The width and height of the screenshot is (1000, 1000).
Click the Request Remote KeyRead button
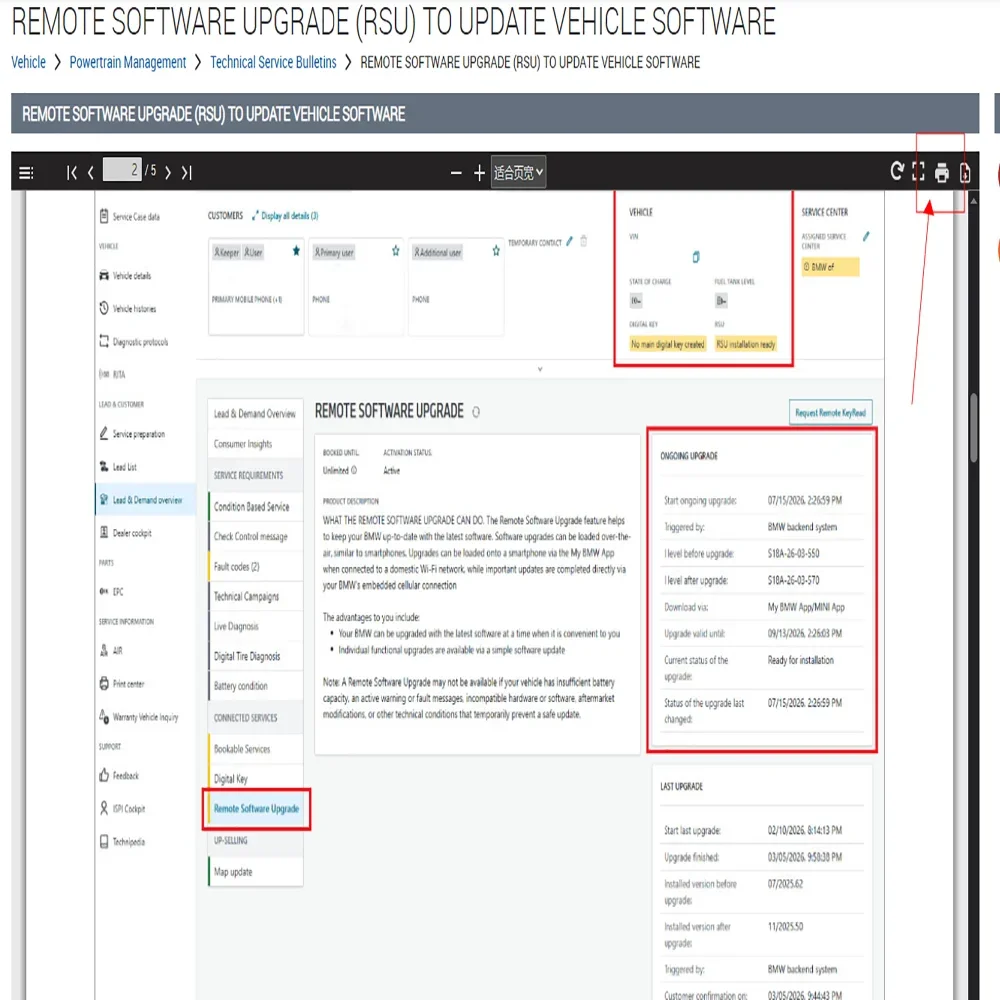click(x=830, y=413)
